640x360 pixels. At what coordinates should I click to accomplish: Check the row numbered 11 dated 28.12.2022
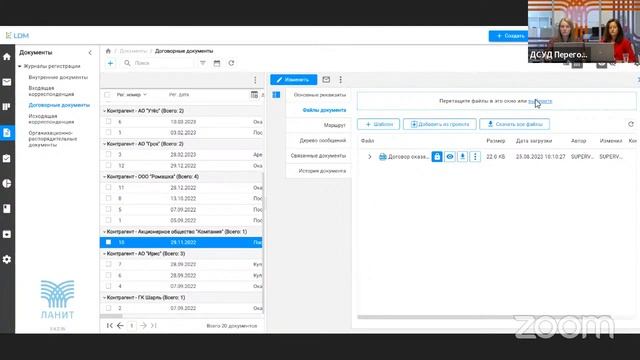point(108,188)
